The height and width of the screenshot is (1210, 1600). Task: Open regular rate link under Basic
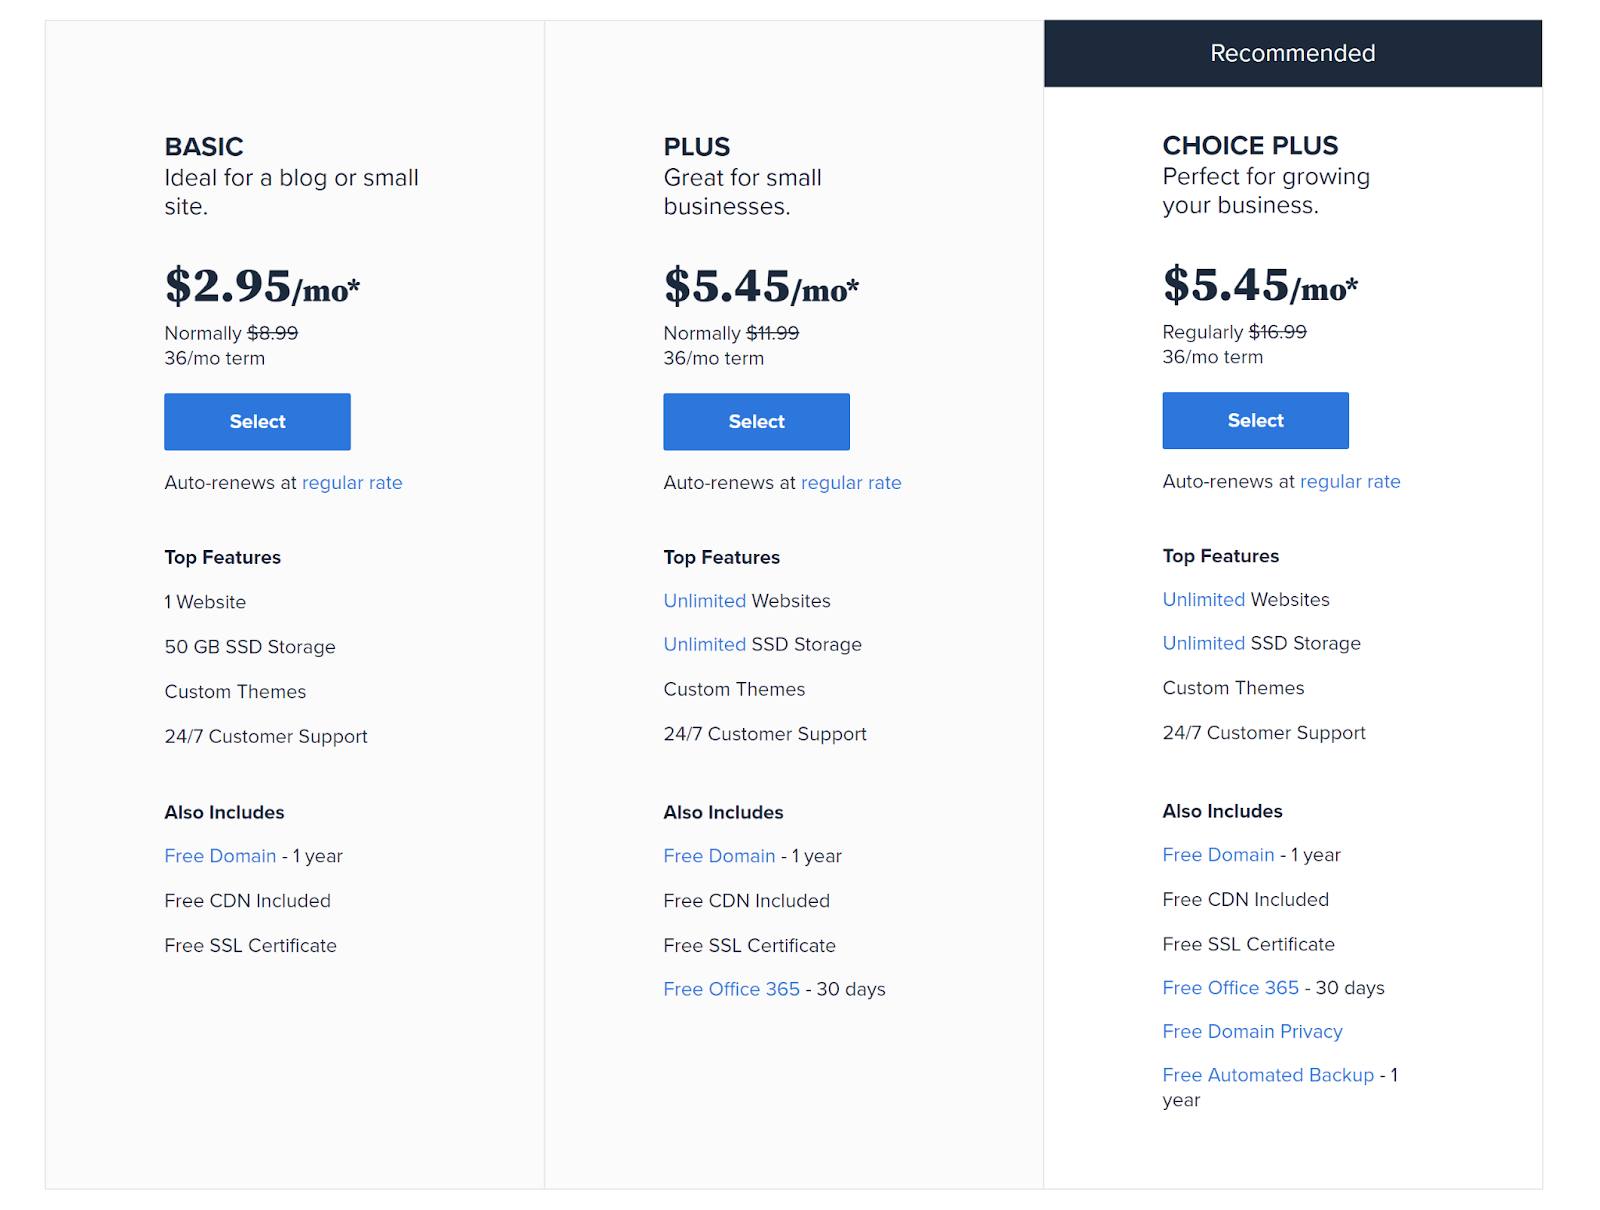[x=352, y=483]
